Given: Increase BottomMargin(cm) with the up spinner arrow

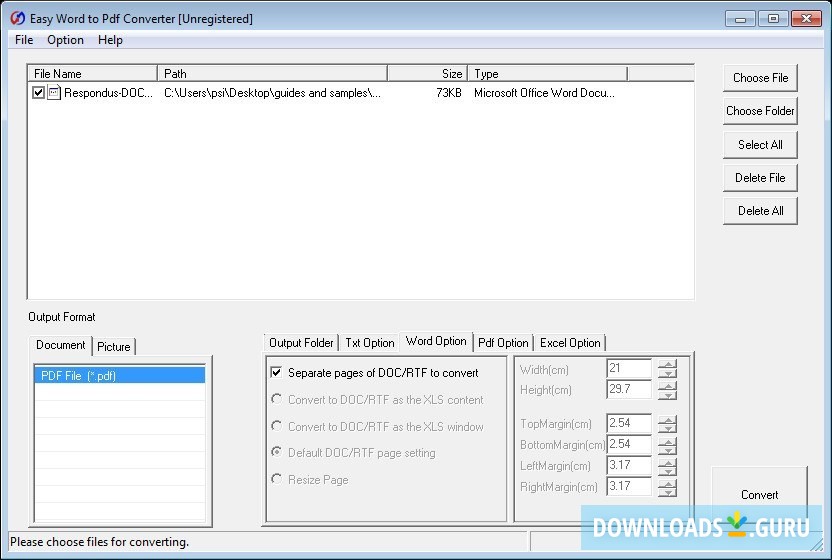Looking at the screenshot, I should click(668, 441).
